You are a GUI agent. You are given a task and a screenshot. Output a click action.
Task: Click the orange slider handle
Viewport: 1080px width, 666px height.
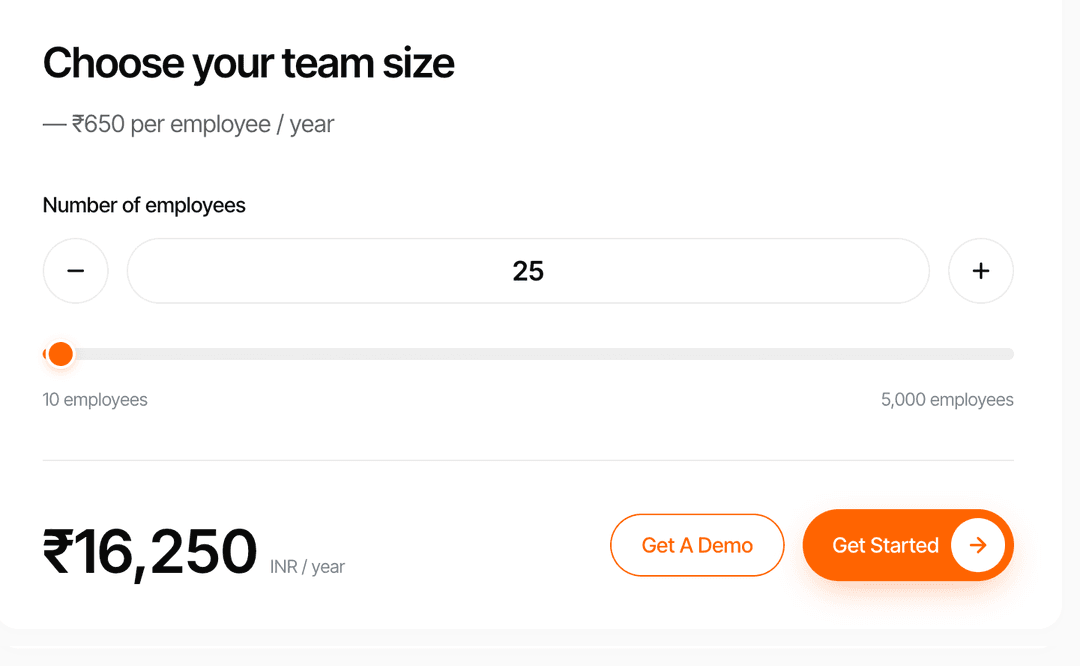(x=61, y=354)
